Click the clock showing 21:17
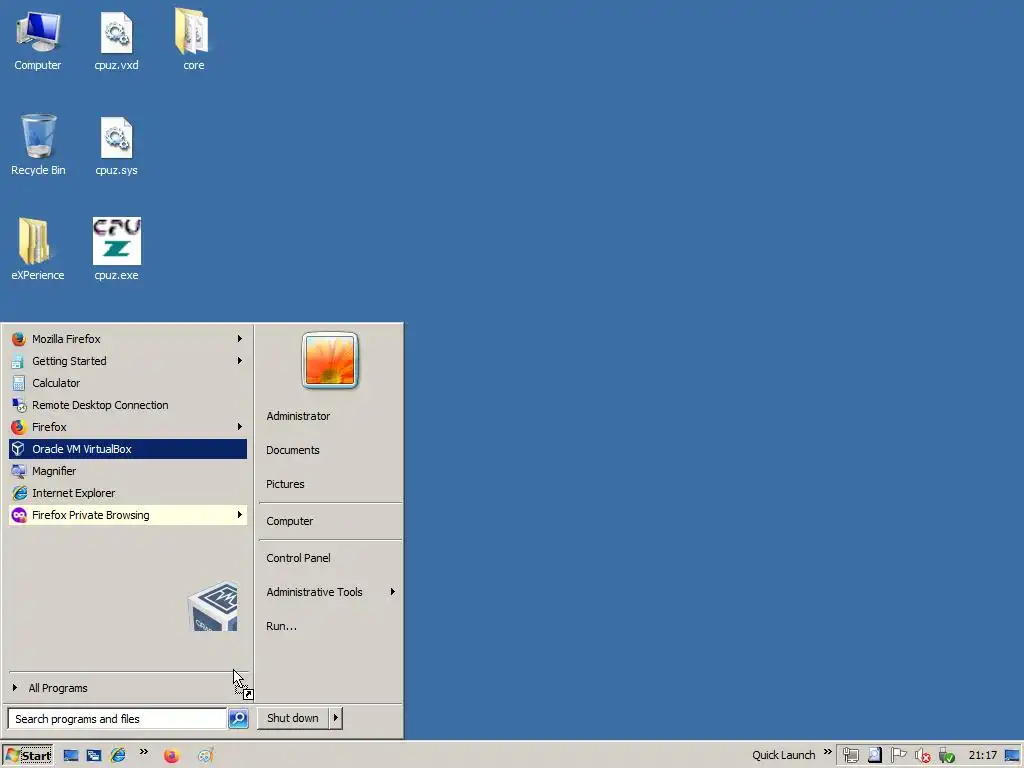The image size is (1024, 768). coord(983,756)
